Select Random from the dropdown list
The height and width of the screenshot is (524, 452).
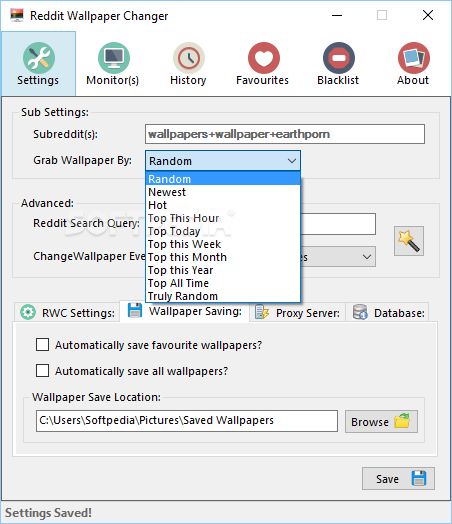point(223,179)
